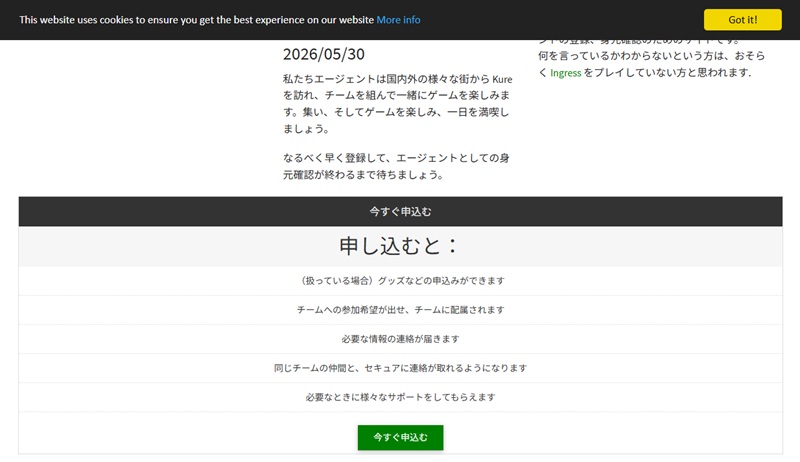Click the line ending 一日を満喫し

tap(397, 112)
